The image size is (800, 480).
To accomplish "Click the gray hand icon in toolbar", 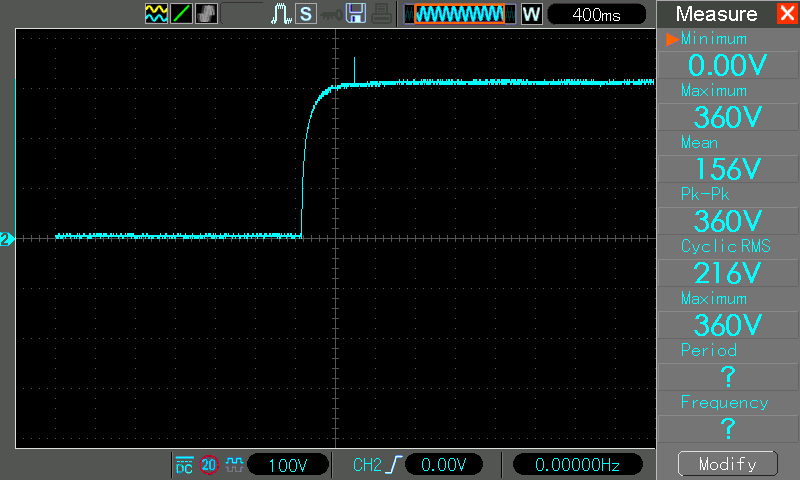I will click(x=206, y=14).
